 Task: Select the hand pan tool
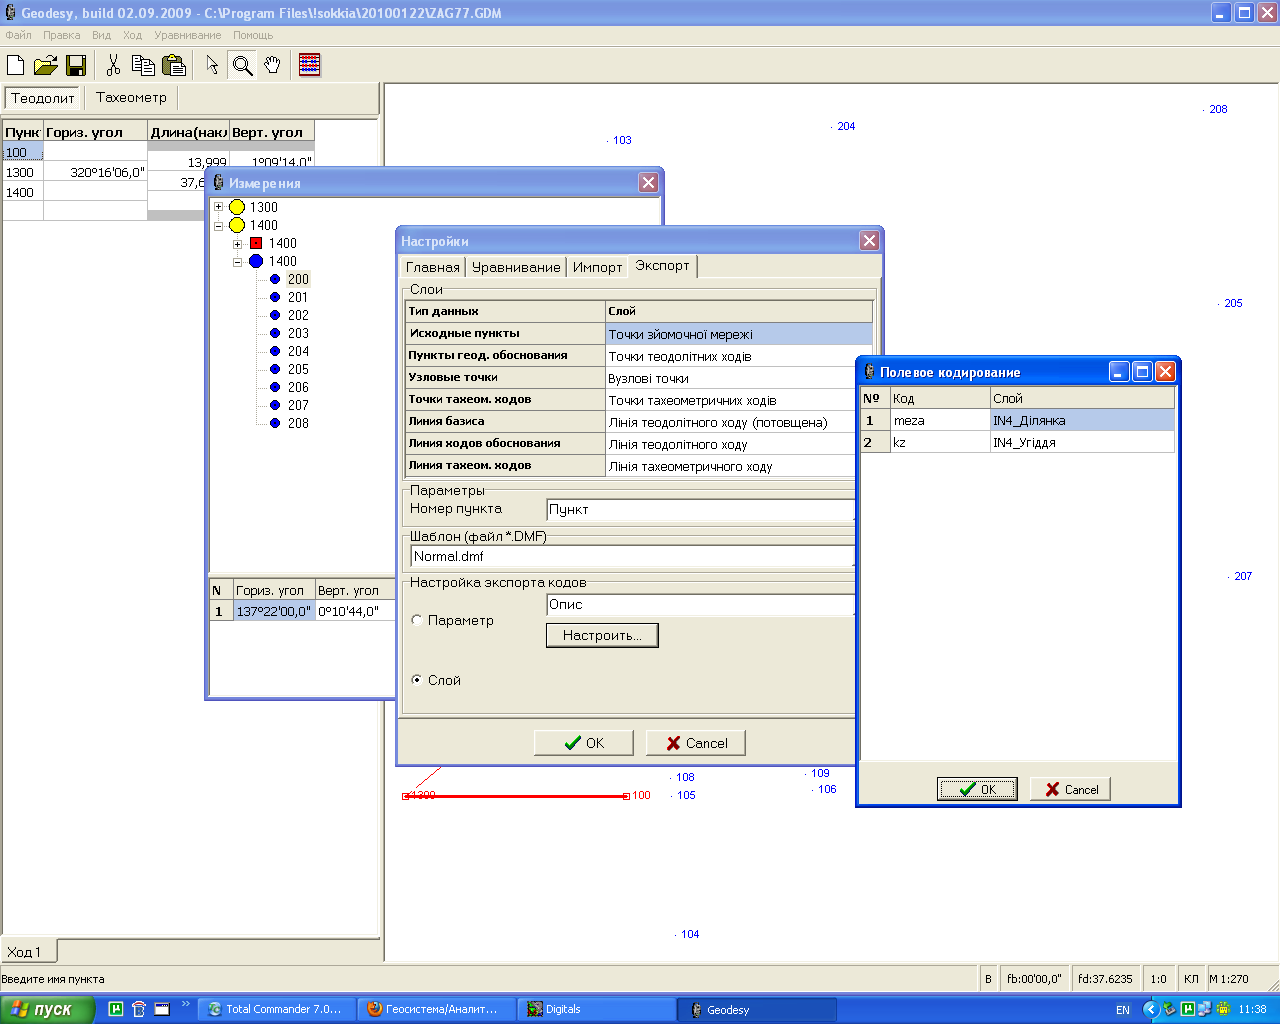(x=272, y=65)
